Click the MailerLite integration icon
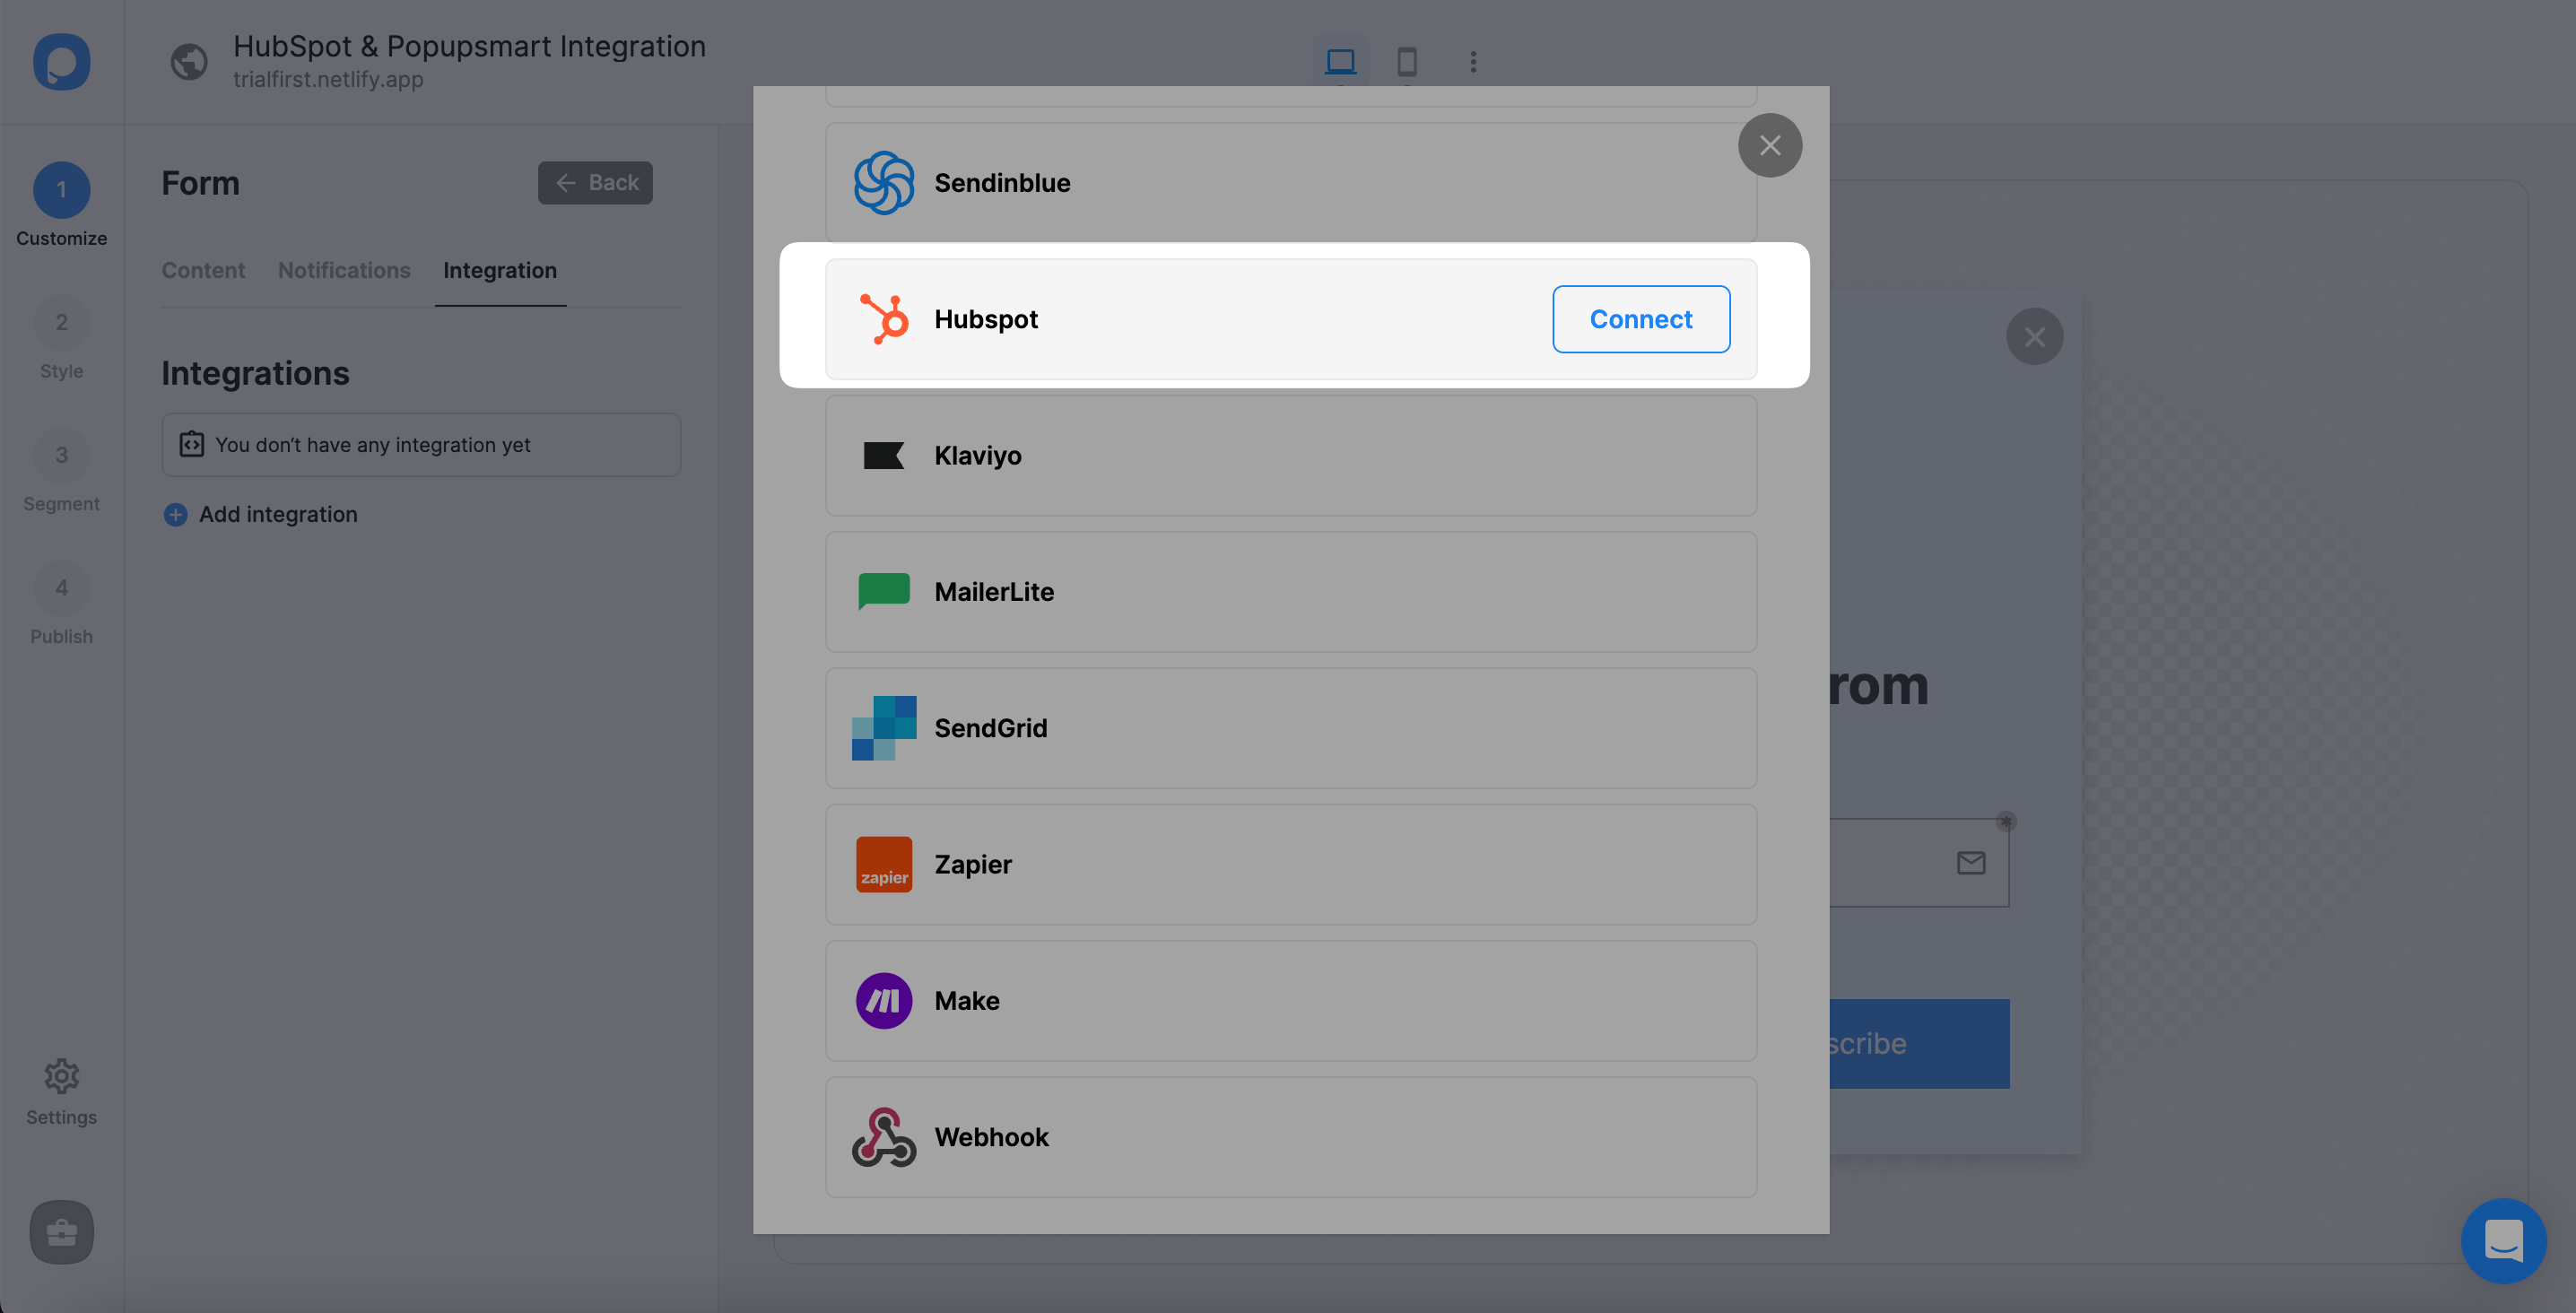 [883, 589]
